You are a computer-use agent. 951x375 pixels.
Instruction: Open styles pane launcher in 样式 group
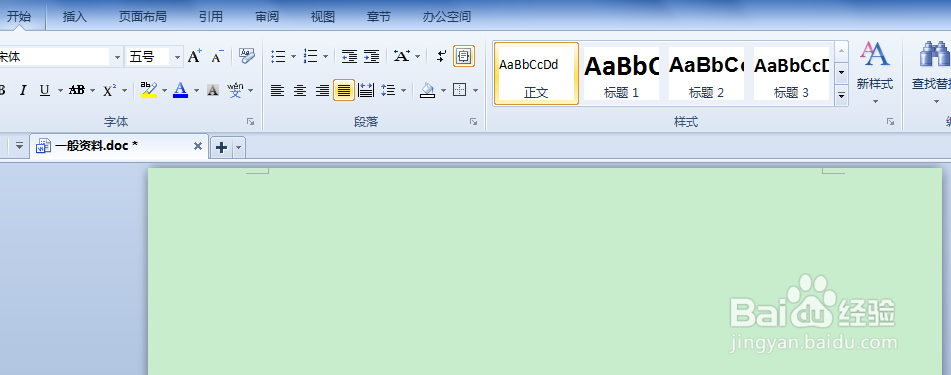[x=890, y=122]
